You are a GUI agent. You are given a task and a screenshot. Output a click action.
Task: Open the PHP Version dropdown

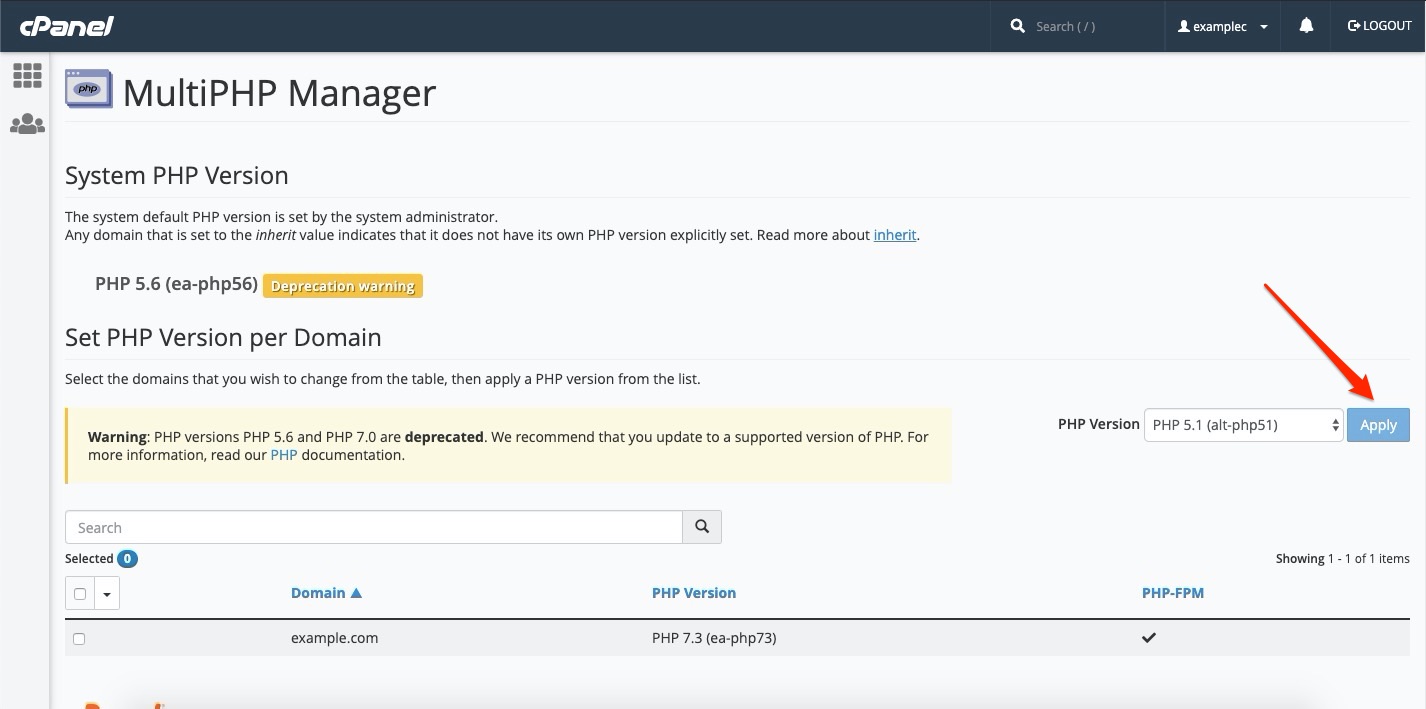(1243, 425)
